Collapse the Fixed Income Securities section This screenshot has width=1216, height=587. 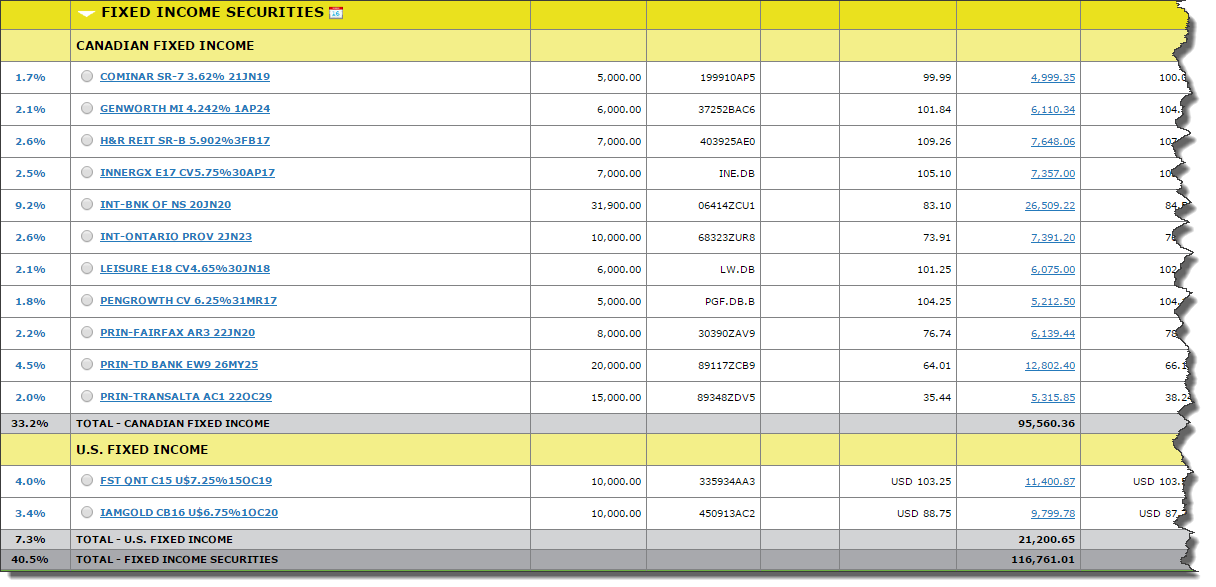click(86, 13)
